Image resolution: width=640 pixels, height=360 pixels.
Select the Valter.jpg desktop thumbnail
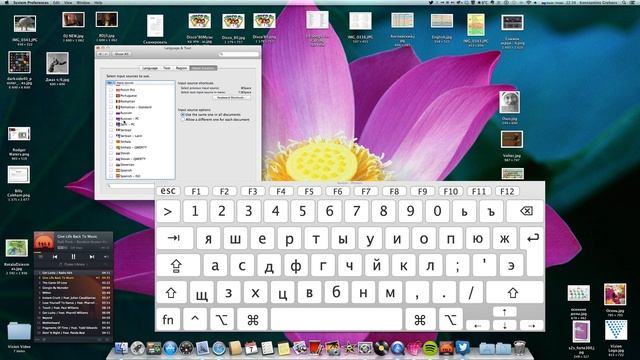coord(512,140)
